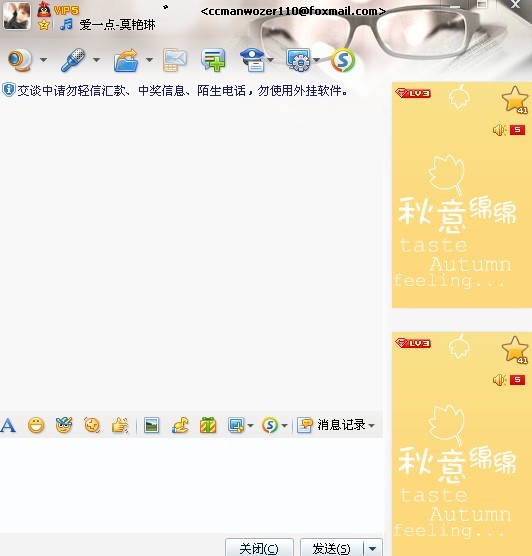
Task: Start a video call with the webcam icon
Action: (20, 60)
